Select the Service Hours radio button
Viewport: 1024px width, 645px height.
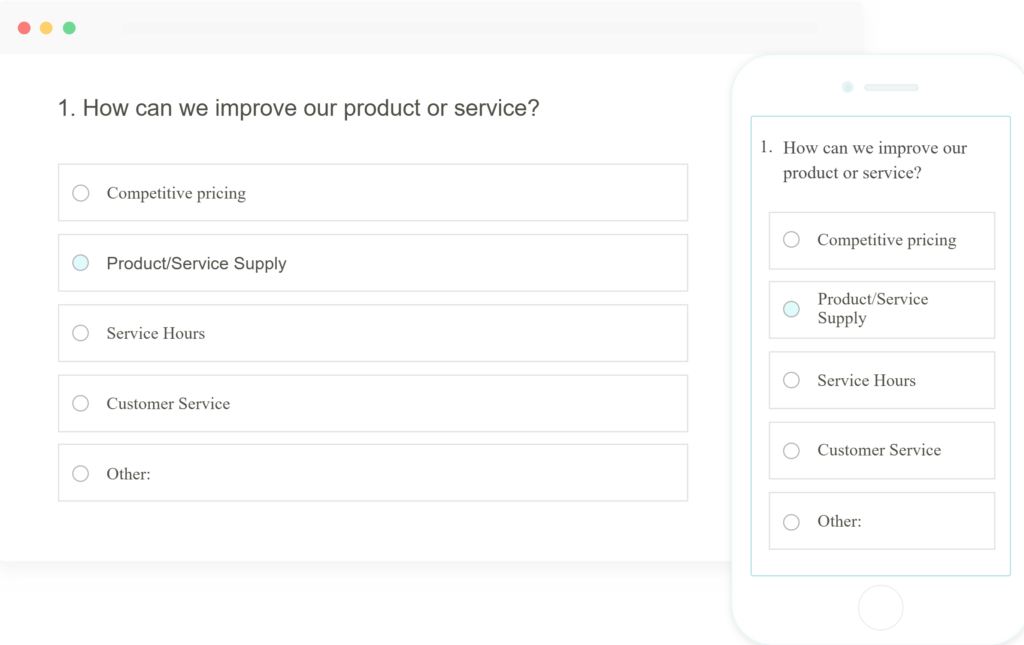coord(80,333)
